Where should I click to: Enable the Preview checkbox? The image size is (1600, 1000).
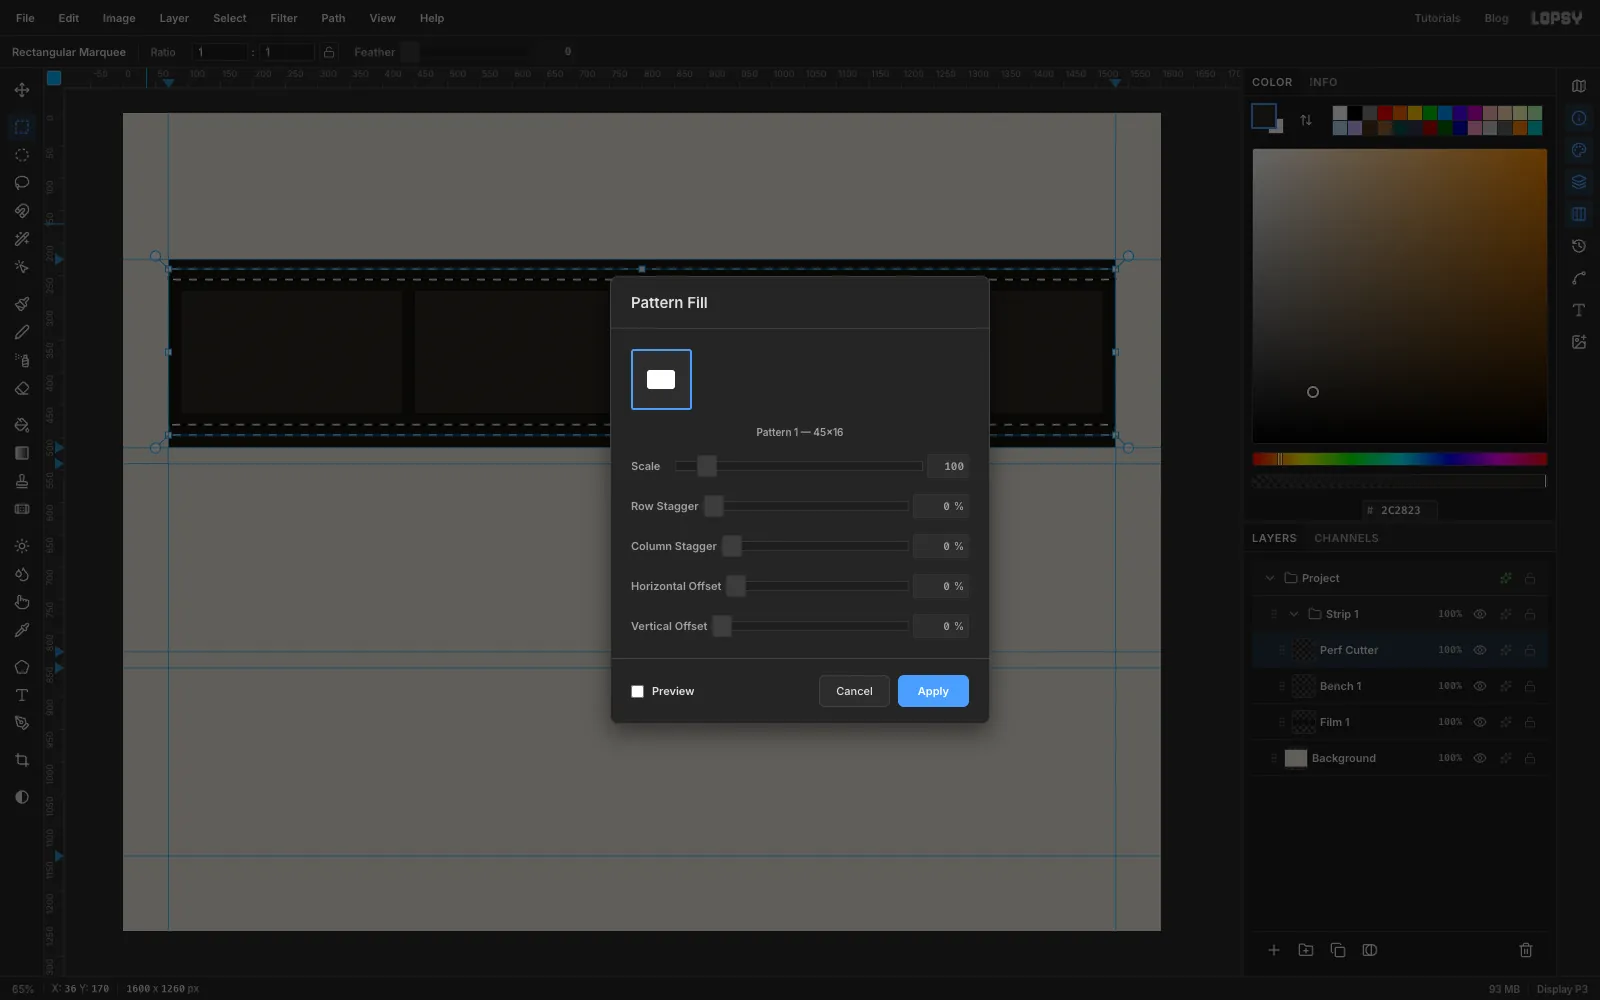tap(637, 691)
